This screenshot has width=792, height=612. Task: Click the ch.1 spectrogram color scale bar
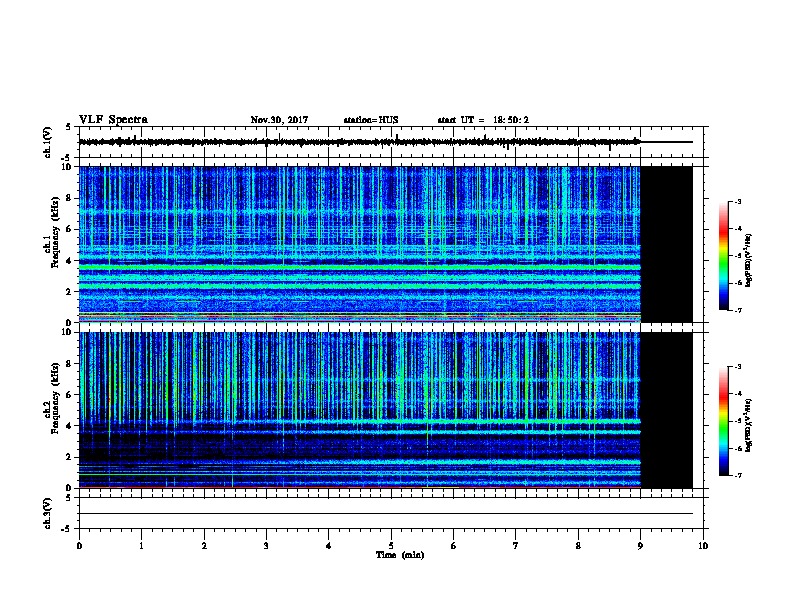point(723,256)
